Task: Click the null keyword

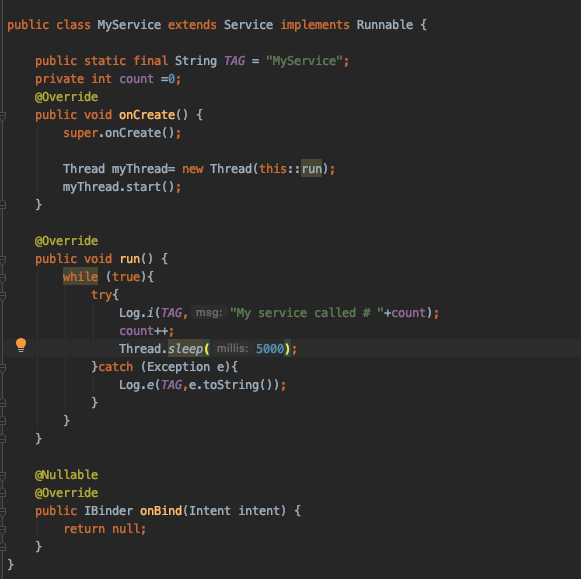Action: click(x=126, y=529)
